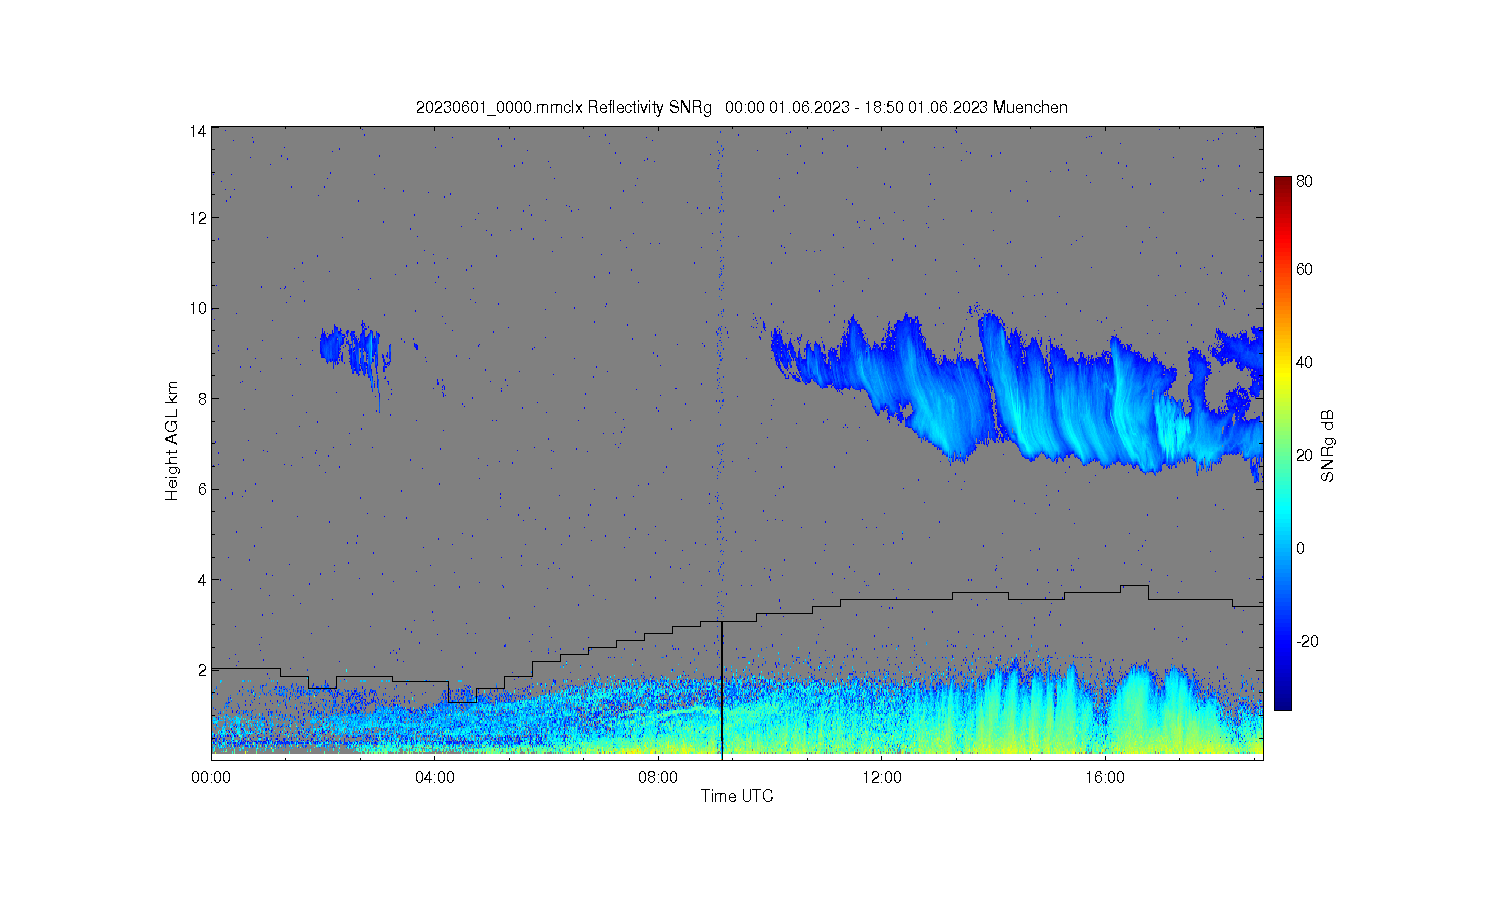
Task: Click the 'Height AGL km' axis label
Action: coord(172,442)
